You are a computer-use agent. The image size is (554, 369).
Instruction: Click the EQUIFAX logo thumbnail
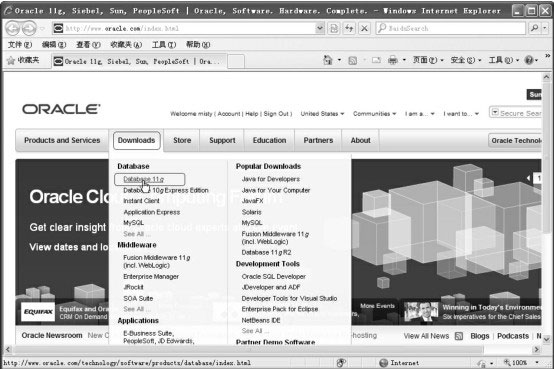click(x=38, y=311)
